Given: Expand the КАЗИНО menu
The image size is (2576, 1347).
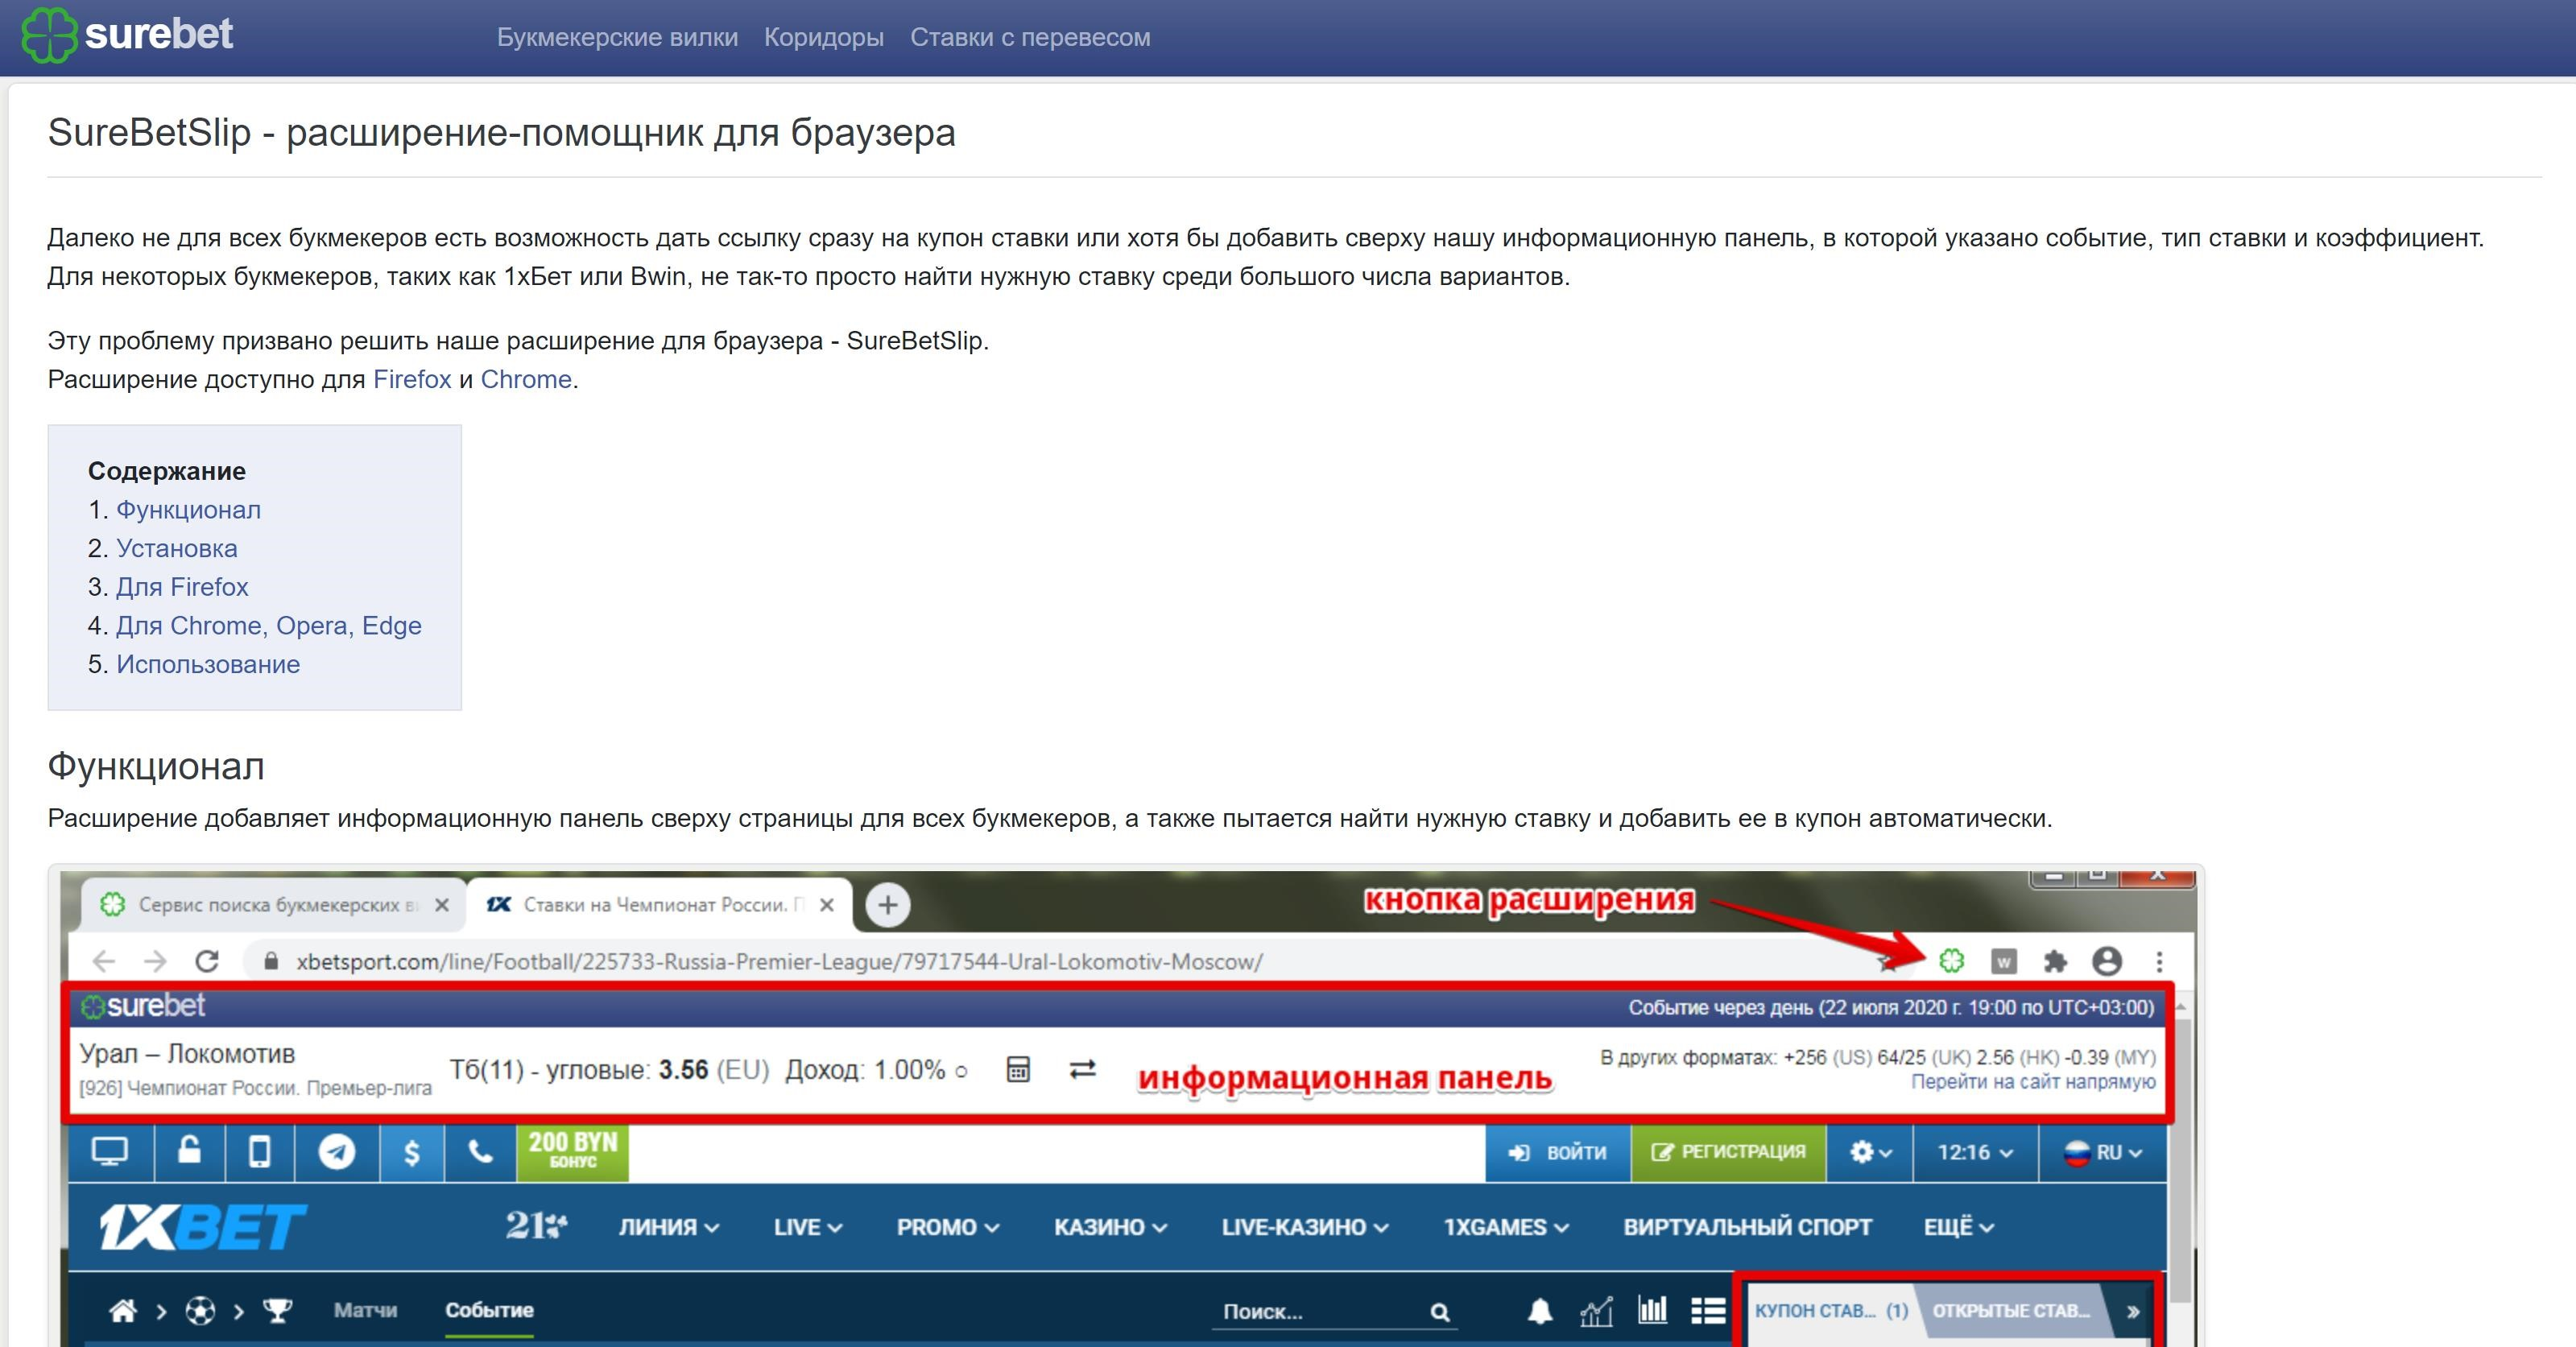Looking at the screenshot, I should click(x=1110, y=1227).
